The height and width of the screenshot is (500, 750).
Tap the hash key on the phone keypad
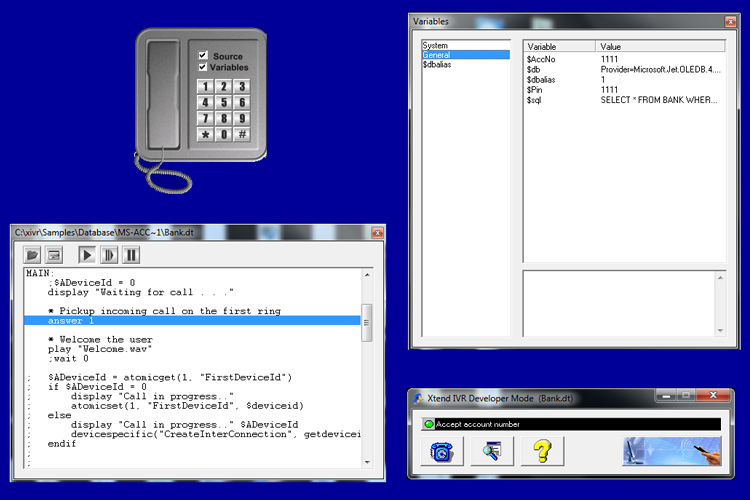tap(242, 134)
